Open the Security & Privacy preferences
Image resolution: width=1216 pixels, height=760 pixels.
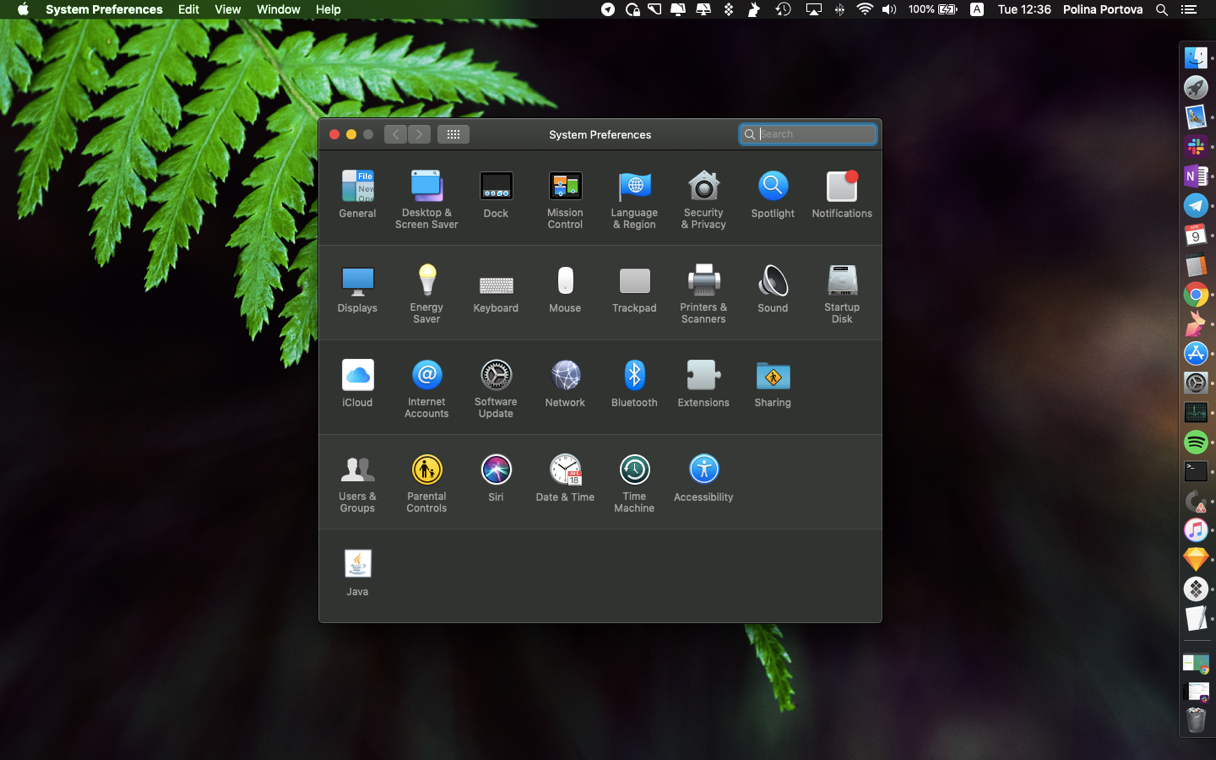[x=703, y=199]
